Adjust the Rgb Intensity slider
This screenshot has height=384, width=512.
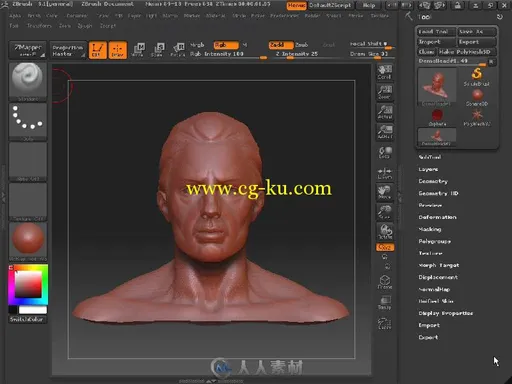pos(228,55)
